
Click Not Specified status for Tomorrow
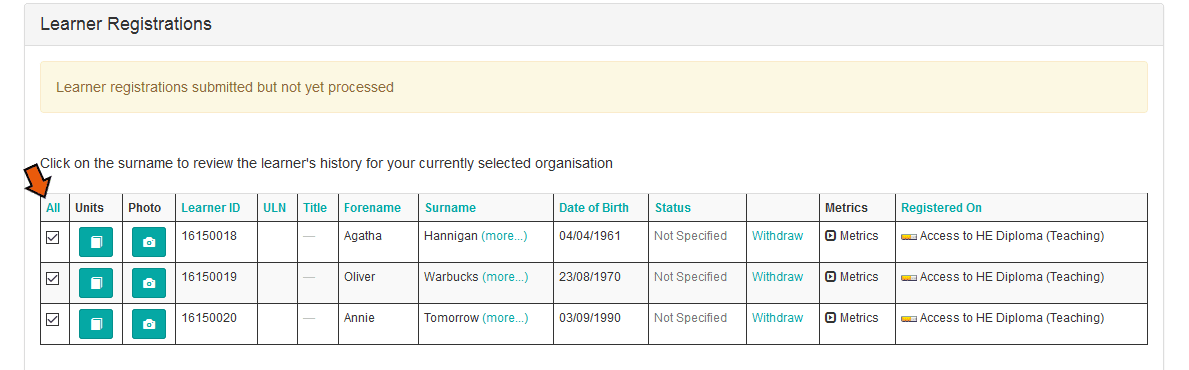tap(691, 318)
